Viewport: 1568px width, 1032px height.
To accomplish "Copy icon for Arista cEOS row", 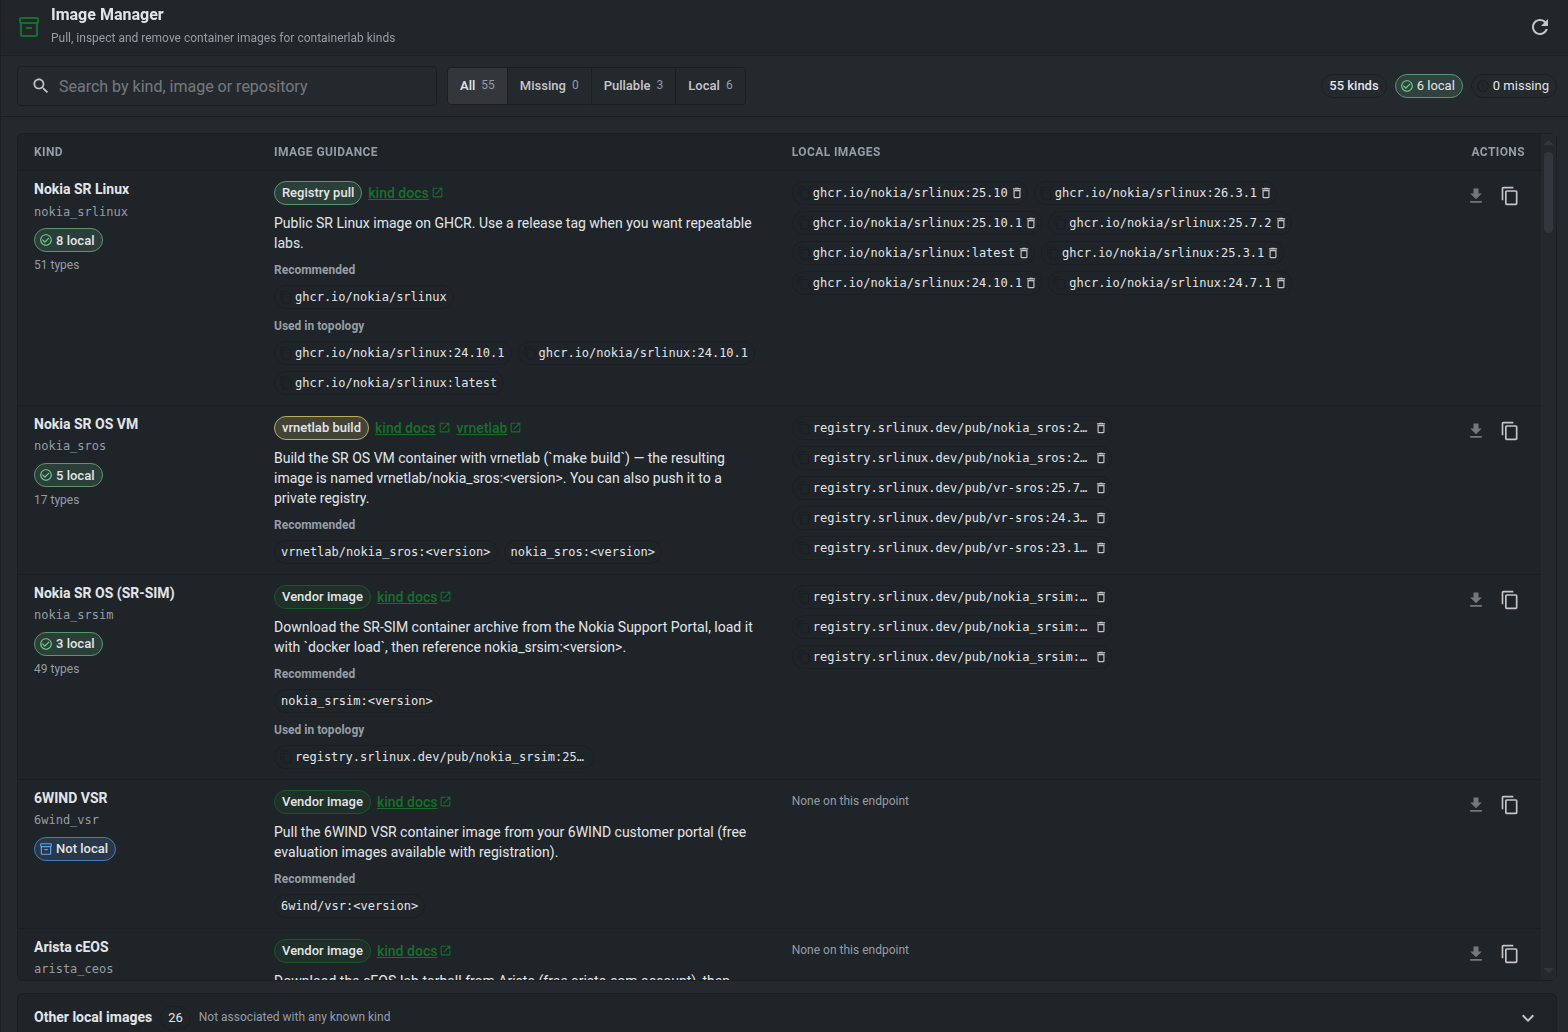I will (1510, 954).
